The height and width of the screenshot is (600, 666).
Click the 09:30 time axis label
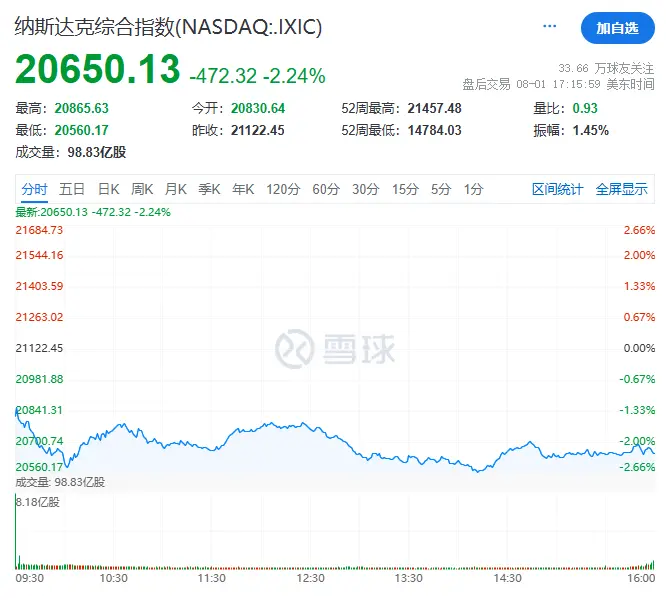click(x=29, y=578)
